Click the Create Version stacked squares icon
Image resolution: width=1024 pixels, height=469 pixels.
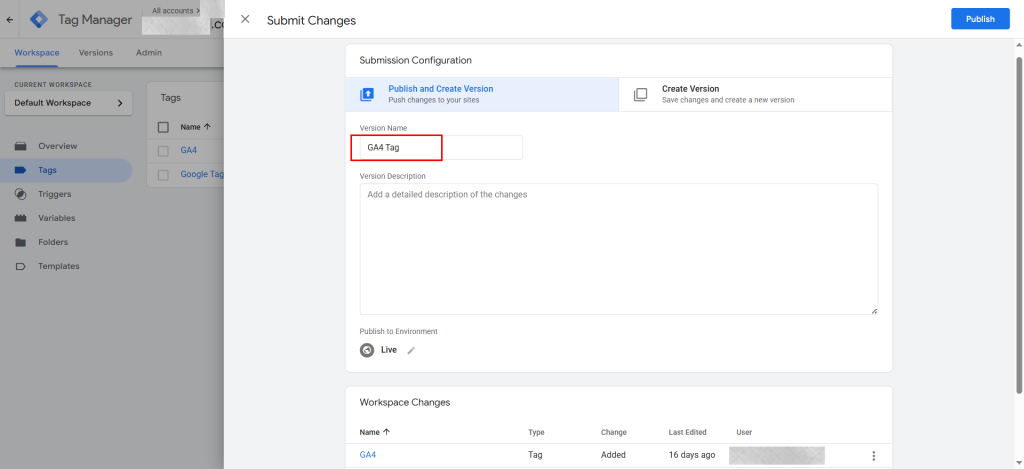[641, 95]
